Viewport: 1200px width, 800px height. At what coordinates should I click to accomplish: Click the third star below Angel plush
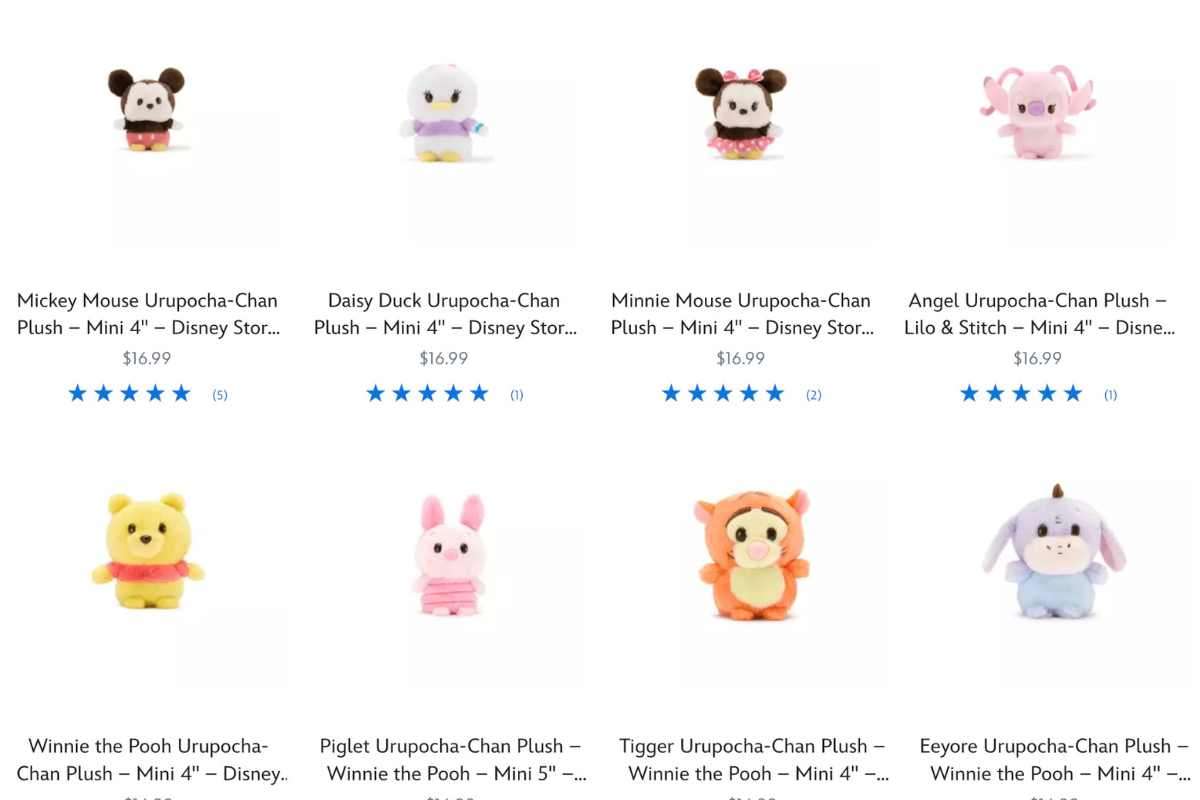click(1021, 393)
